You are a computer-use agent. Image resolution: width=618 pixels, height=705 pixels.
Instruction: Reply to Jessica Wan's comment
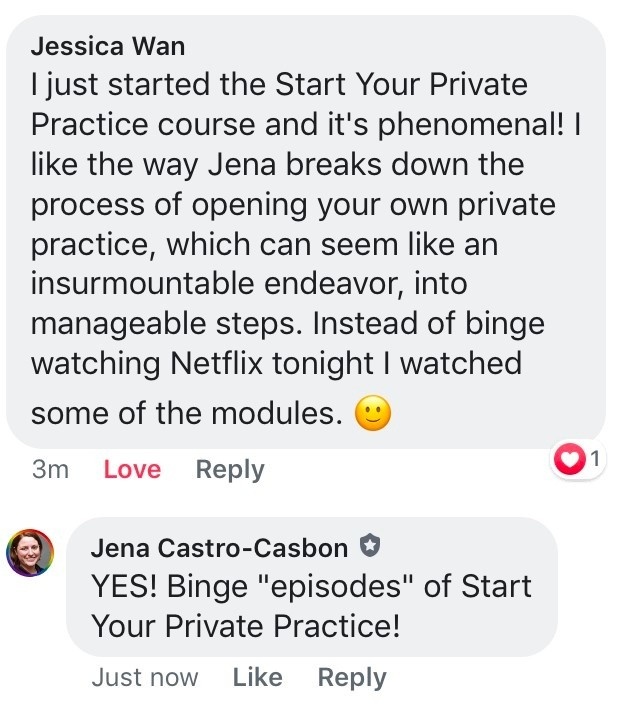coord(230,470)
